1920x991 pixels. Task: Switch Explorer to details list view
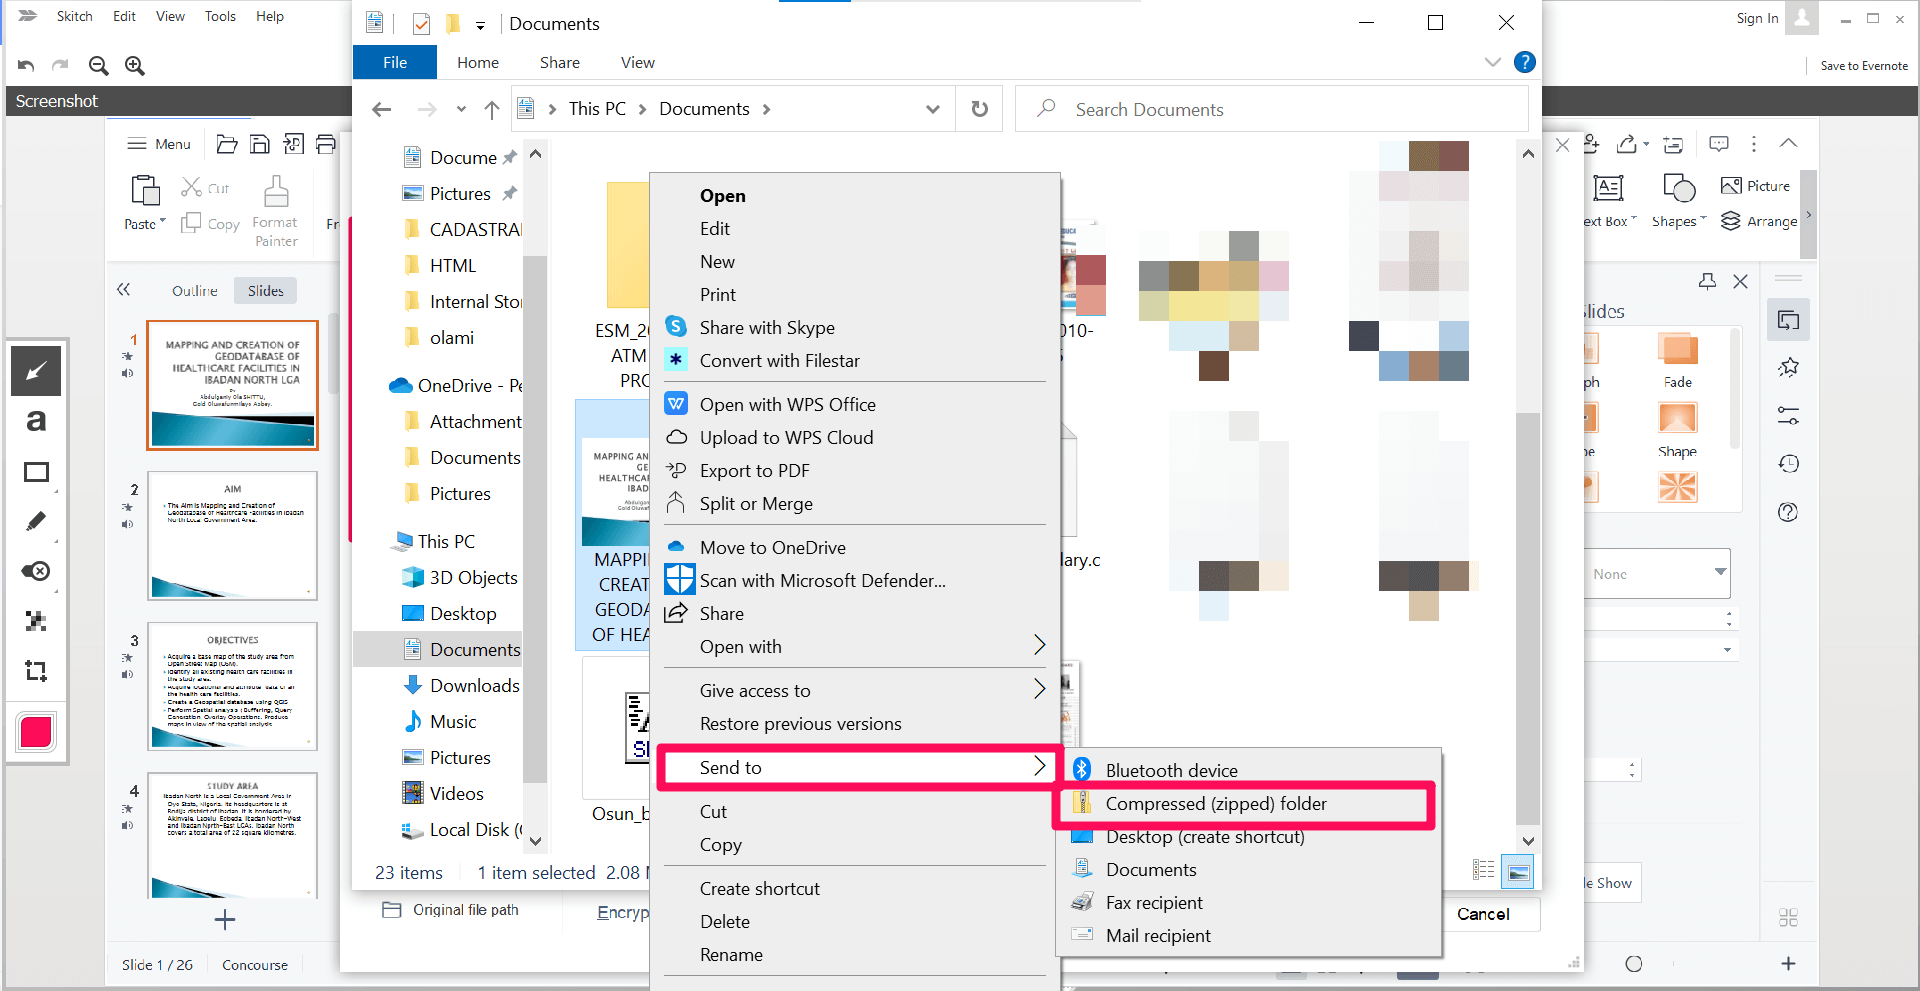tap(1483, 871)
